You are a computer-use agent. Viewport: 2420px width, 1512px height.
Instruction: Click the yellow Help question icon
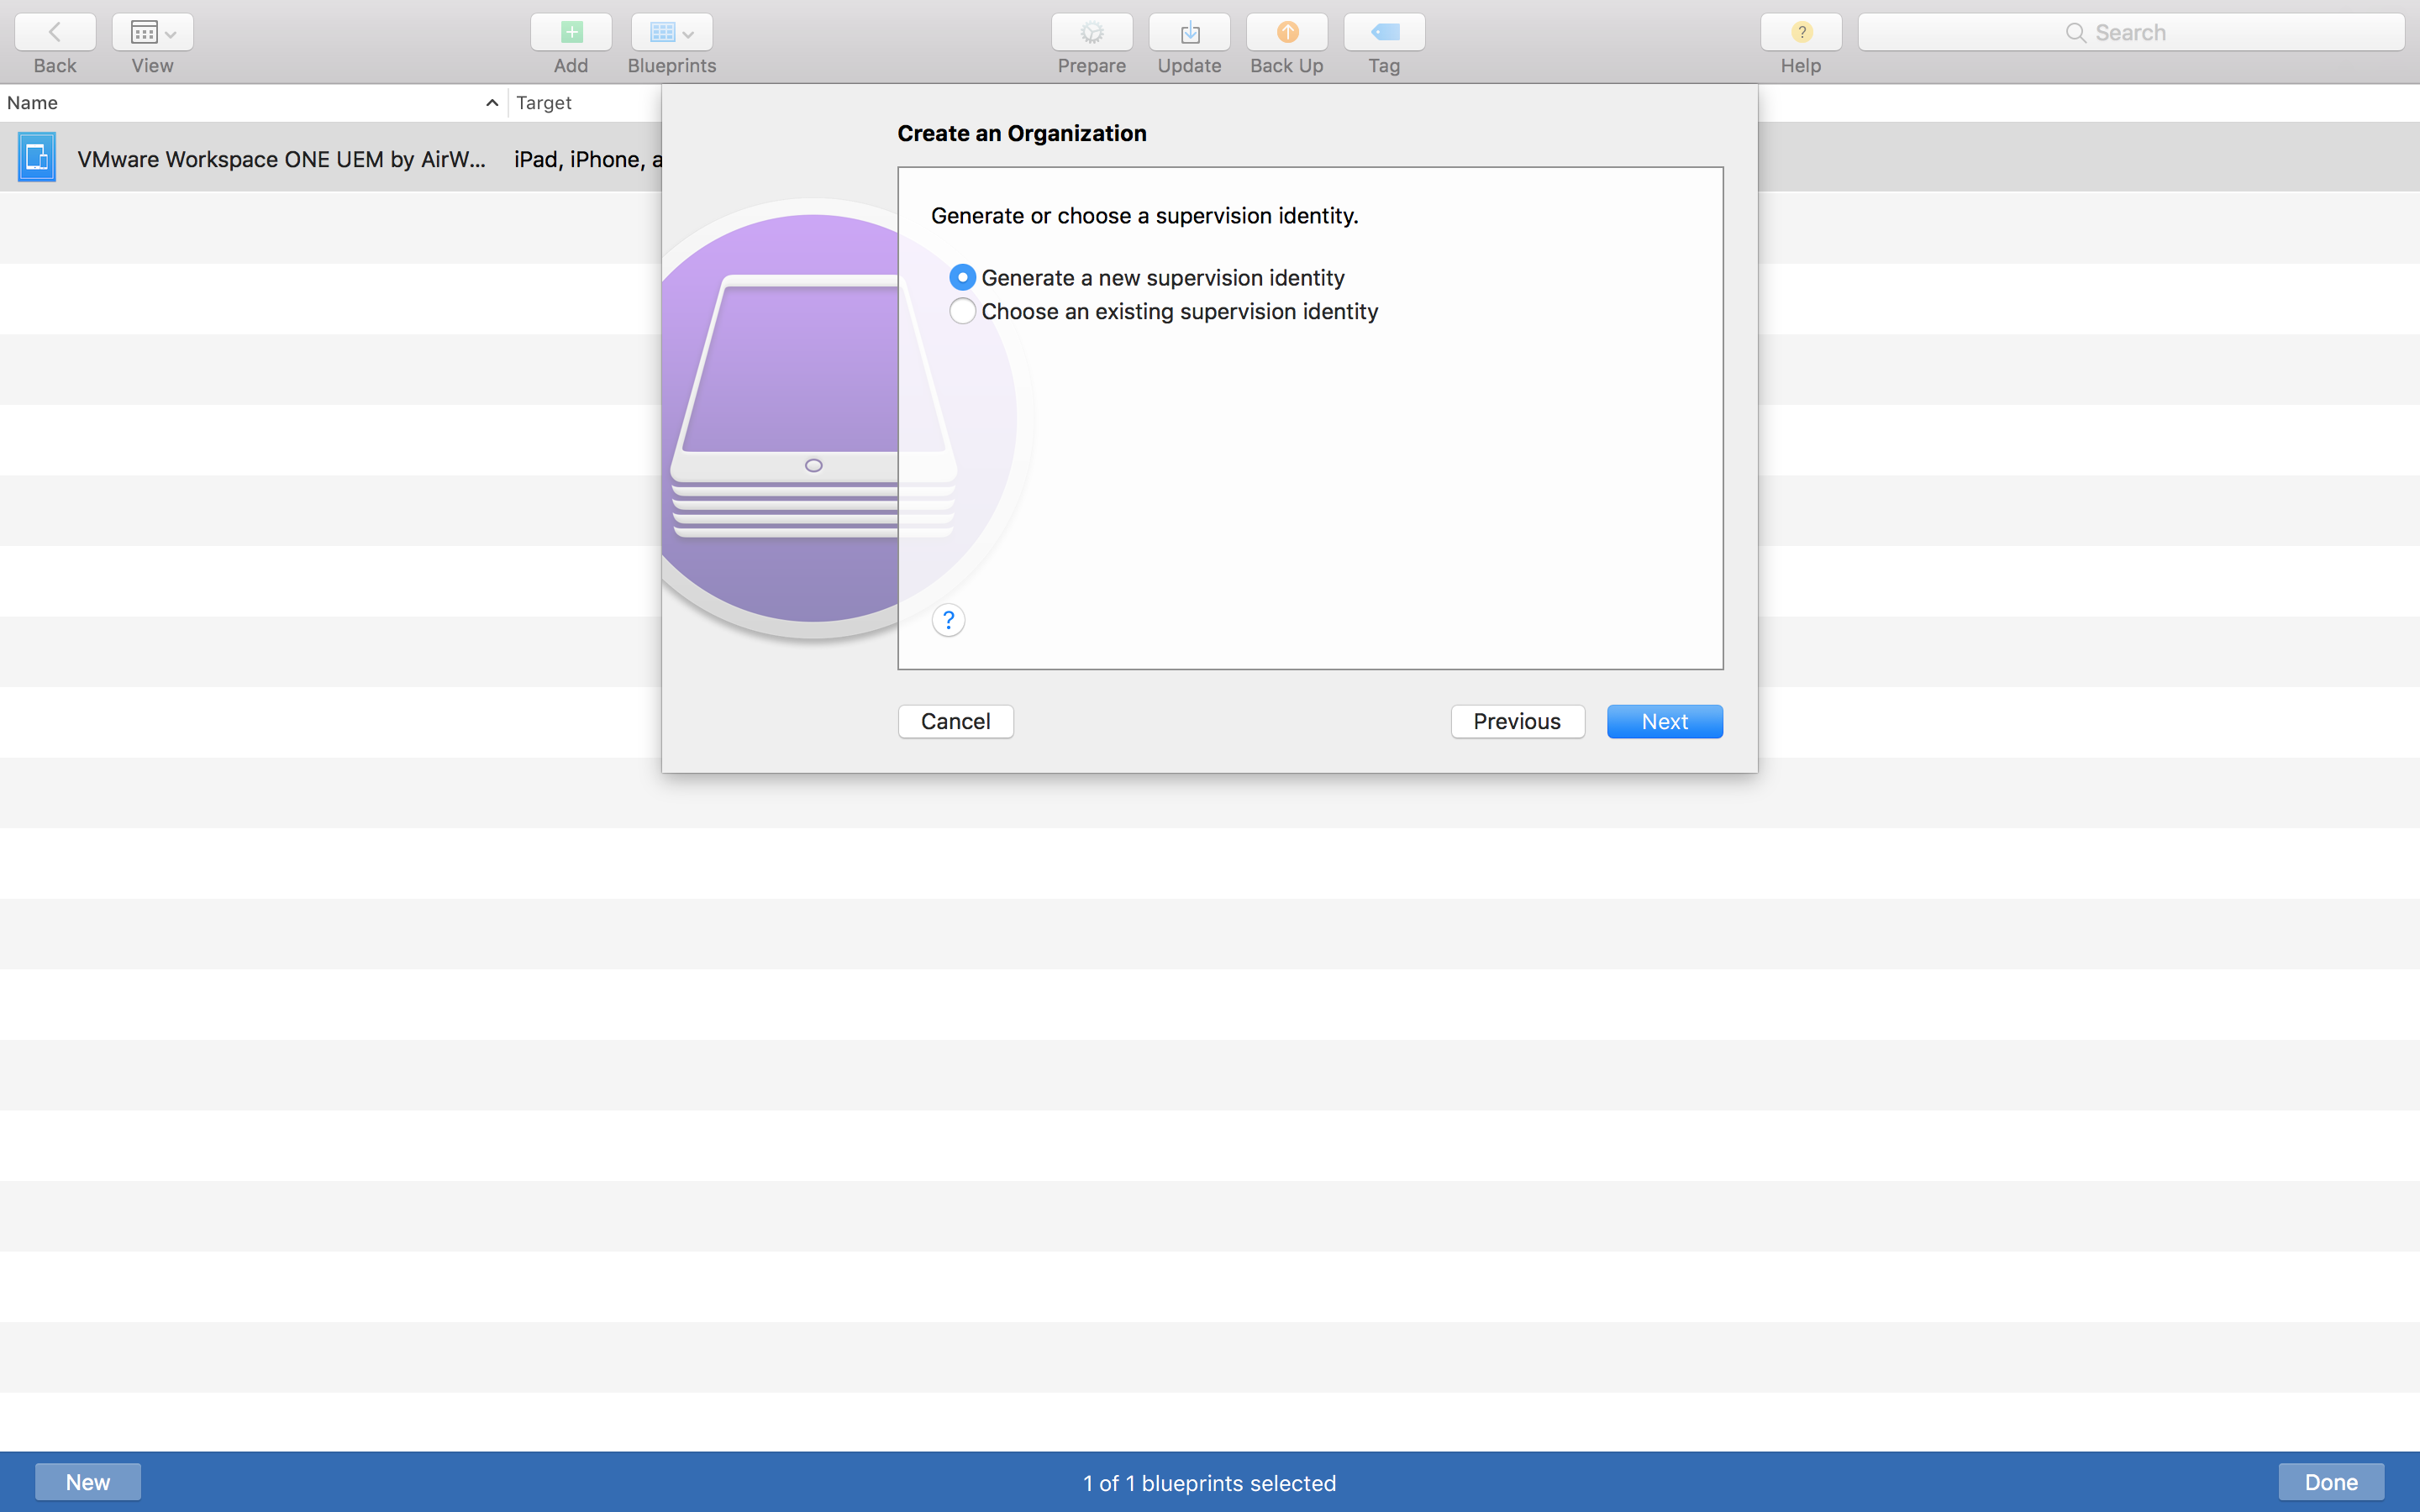[x=1800, y=32]
